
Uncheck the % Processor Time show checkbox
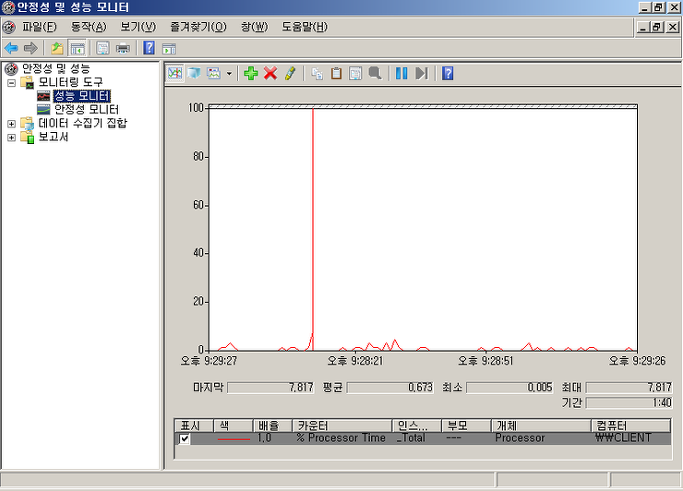(x=185, y=439)
